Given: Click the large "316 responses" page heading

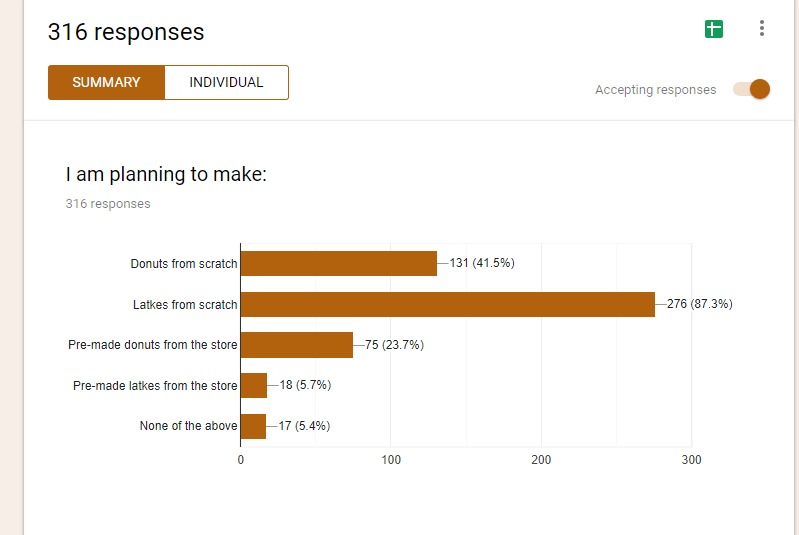Looking at the screenshot, I should coord(126,32).
